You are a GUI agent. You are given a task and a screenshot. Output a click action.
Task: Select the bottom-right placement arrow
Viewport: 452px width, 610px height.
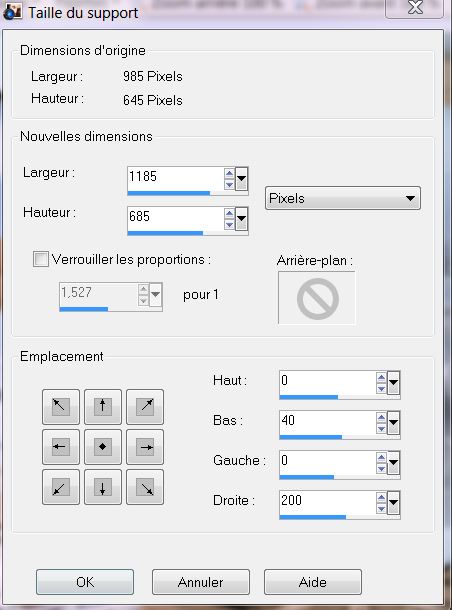tap(145, 487)
